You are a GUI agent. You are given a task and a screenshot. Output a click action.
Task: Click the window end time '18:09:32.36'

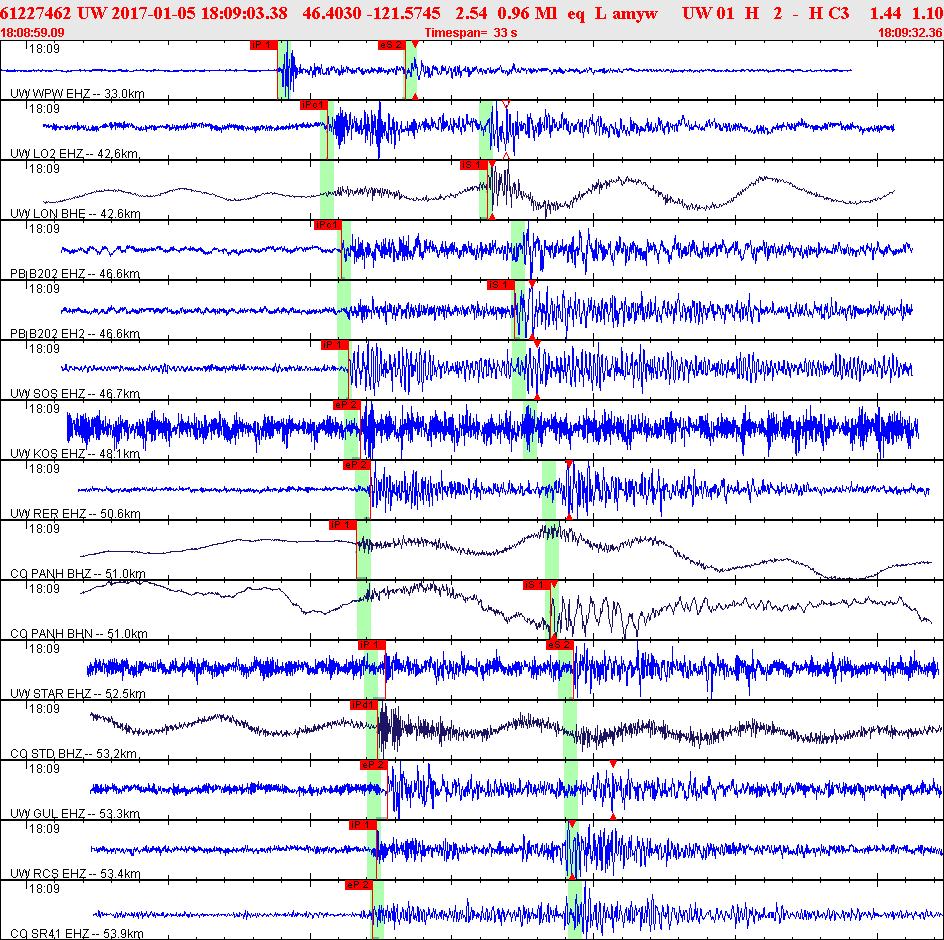pyautogui.click(x=910, y=33)
